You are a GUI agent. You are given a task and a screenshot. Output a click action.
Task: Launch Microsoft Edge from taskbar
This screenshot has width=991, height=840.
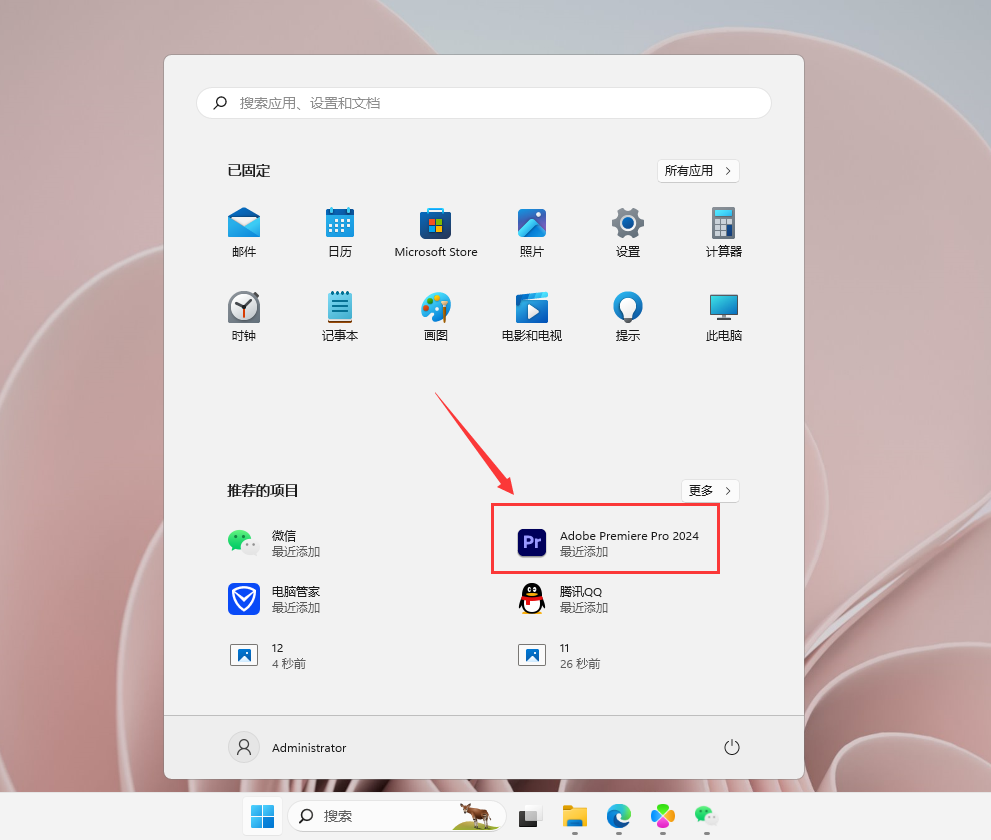pyautogui.click(x=619, y=817)
